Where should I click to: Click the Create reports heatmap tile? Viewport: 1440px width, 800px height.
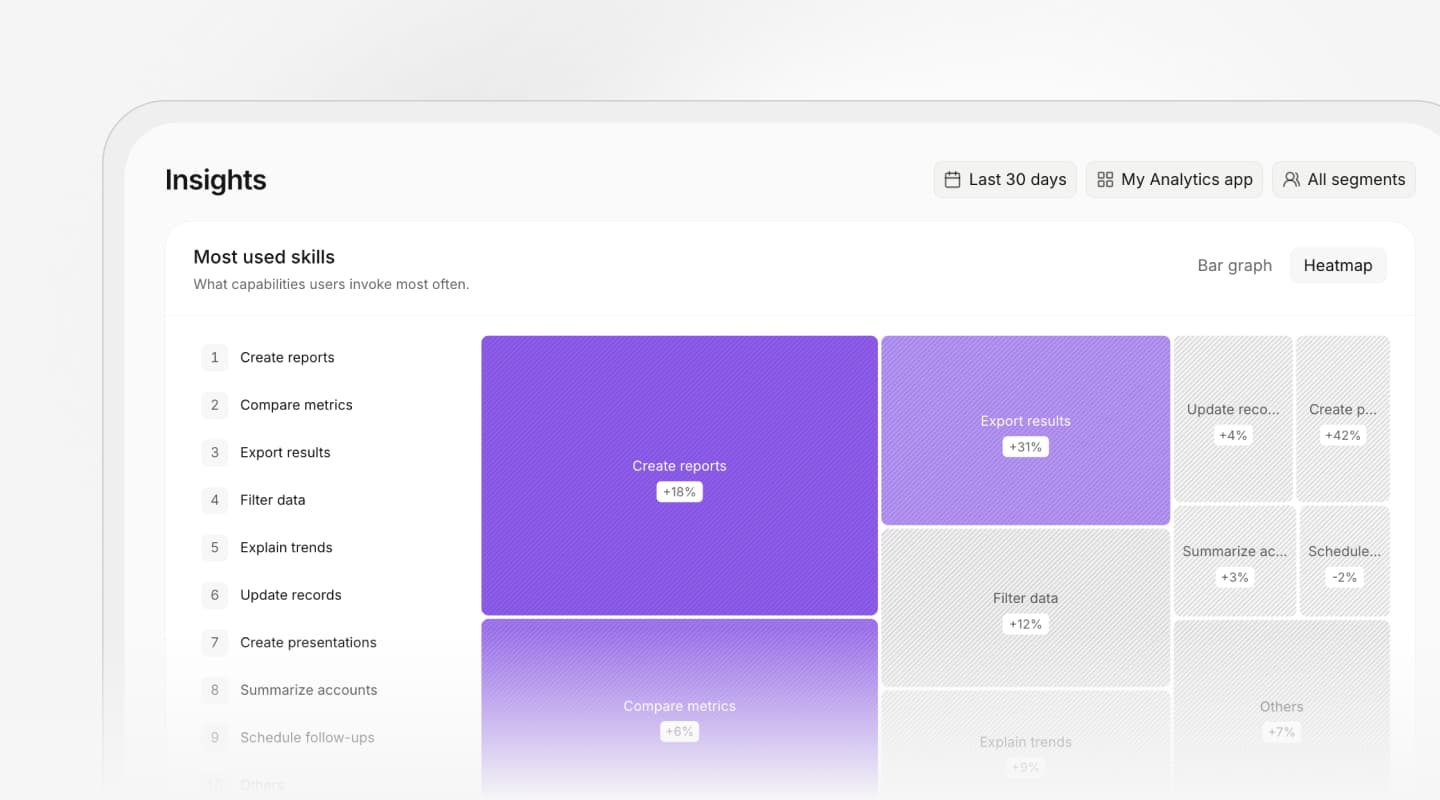679,475
